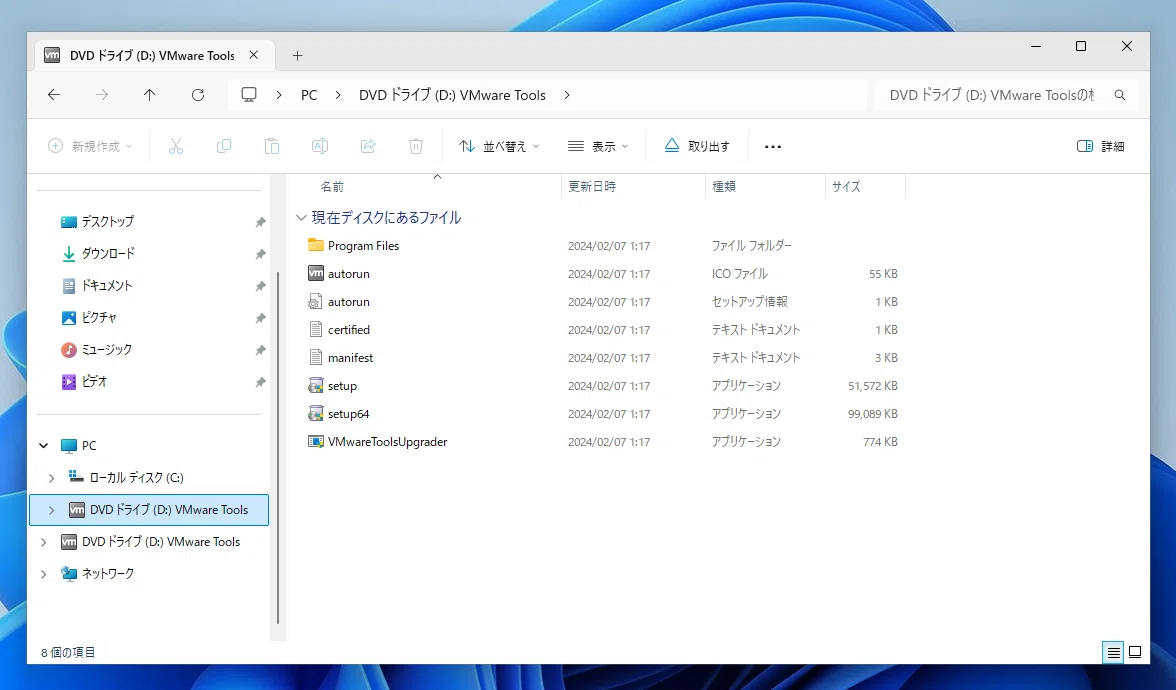Close the DVD ドライブ tab
The image size is (1176, 690).
(254, 56)
